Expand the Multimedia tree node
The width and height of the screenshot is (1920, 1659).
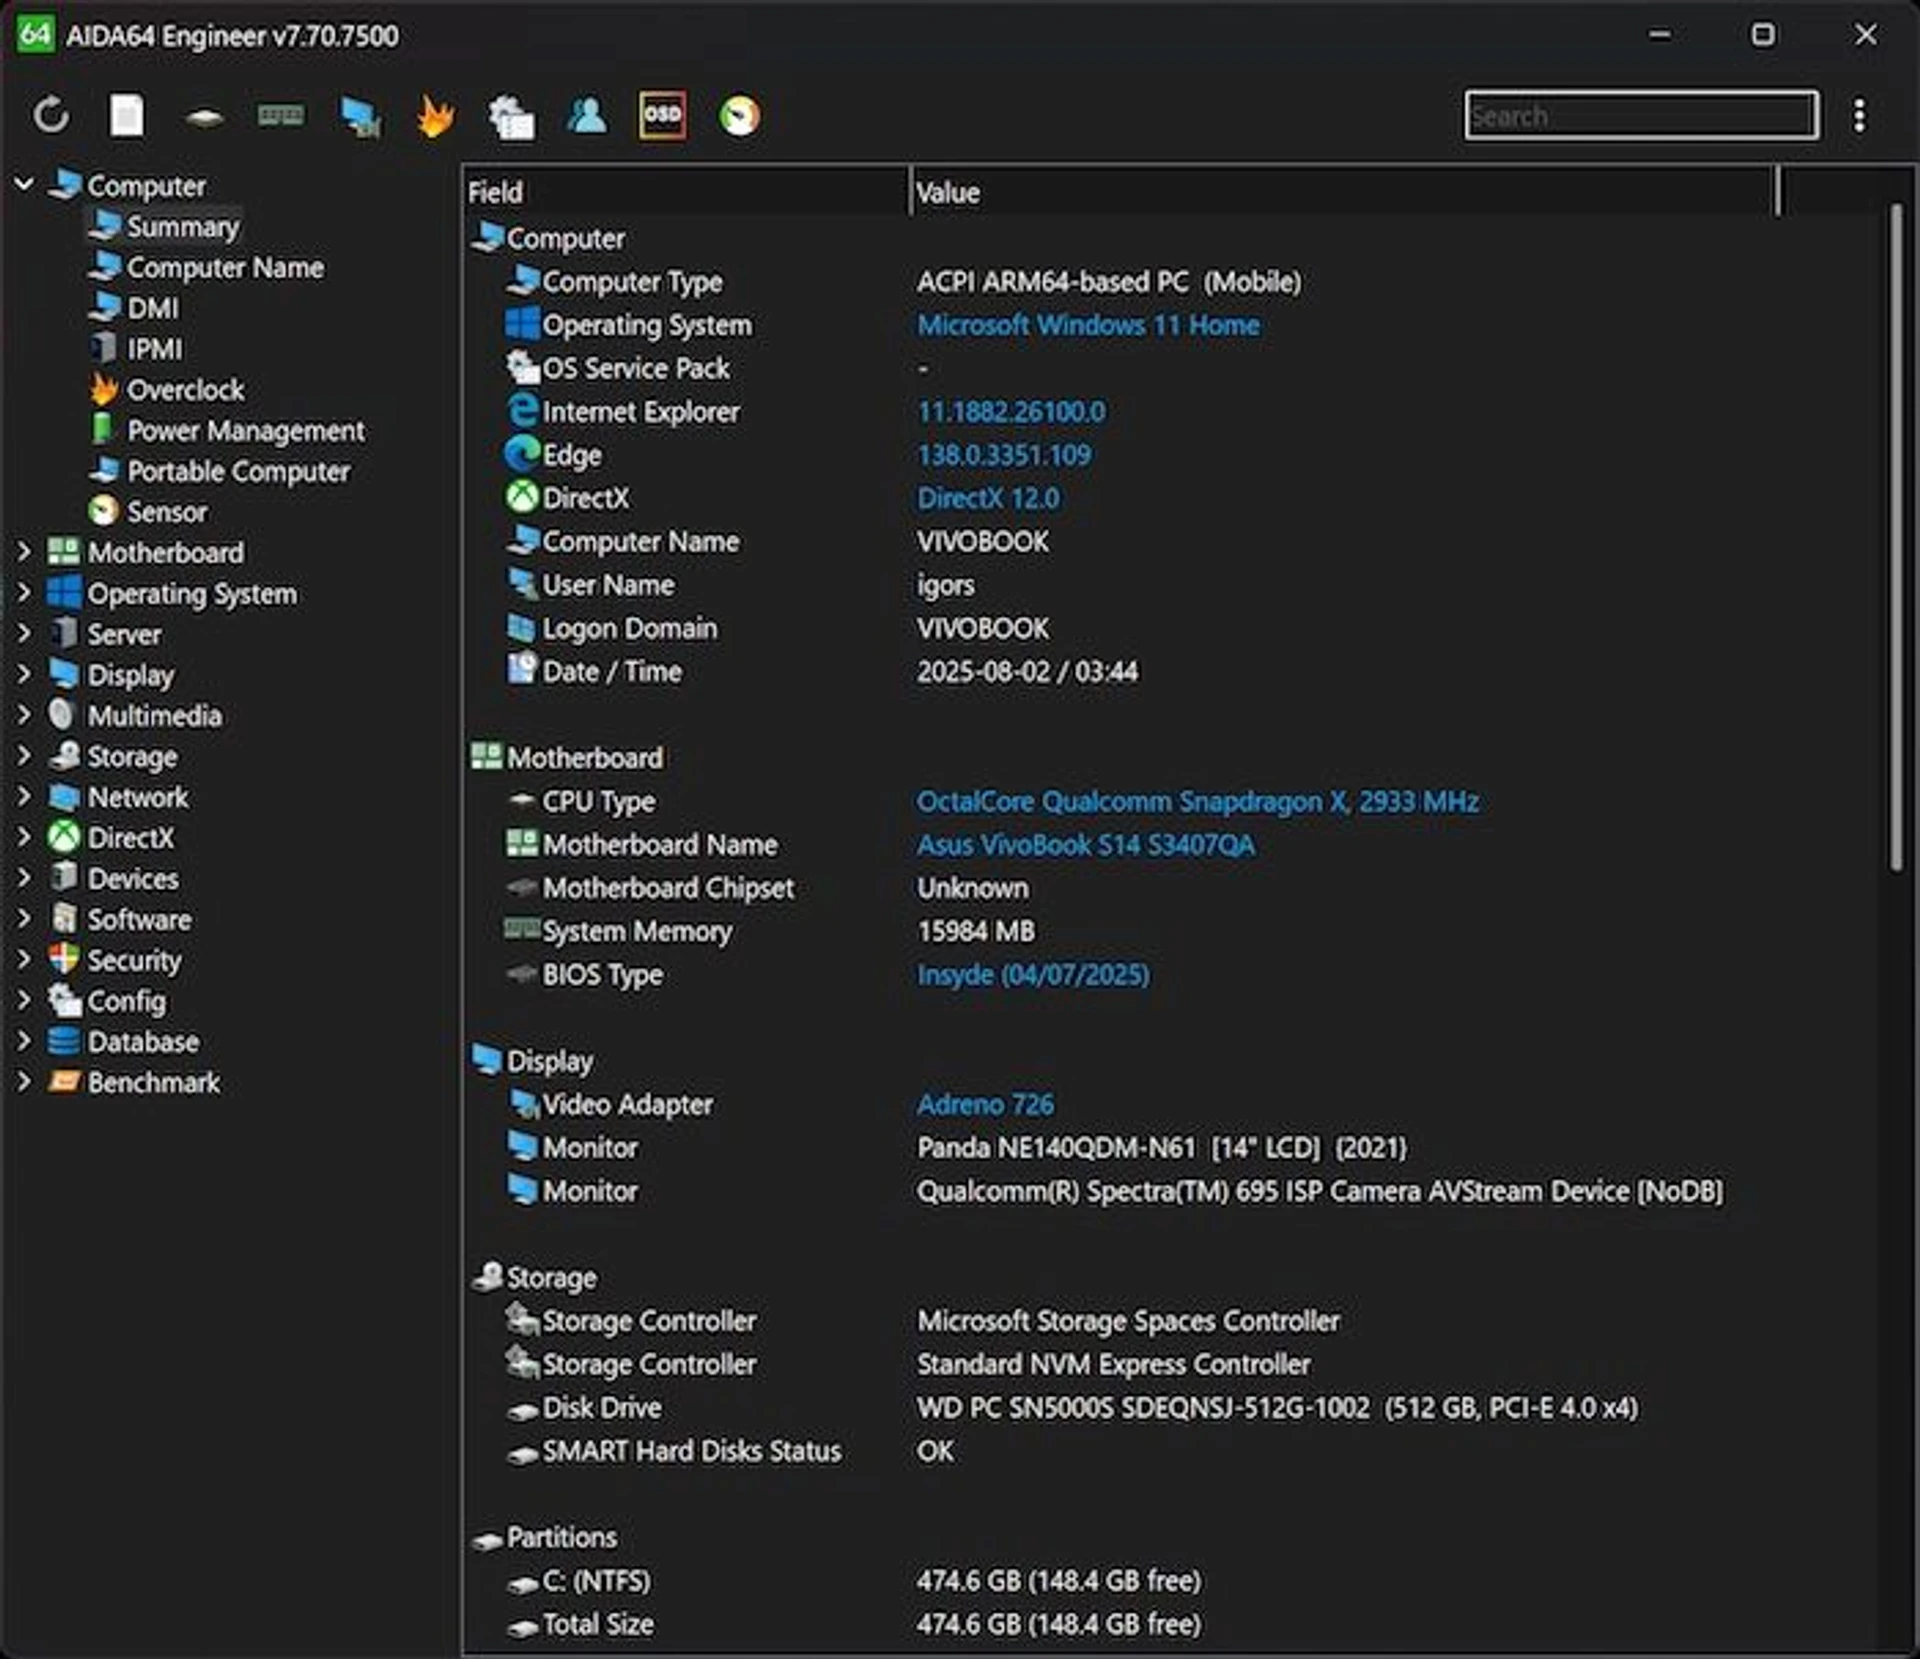(24, 714)
